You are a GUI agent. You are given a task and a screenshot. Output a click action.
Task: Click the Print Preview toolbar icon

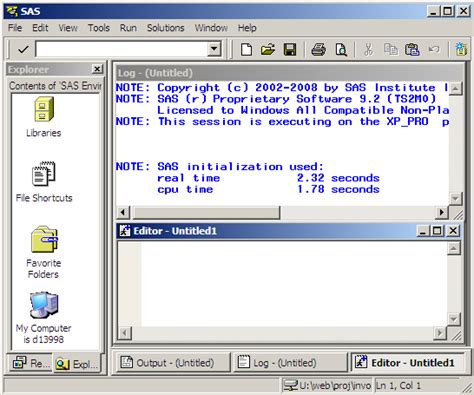[x=341, y=50]
